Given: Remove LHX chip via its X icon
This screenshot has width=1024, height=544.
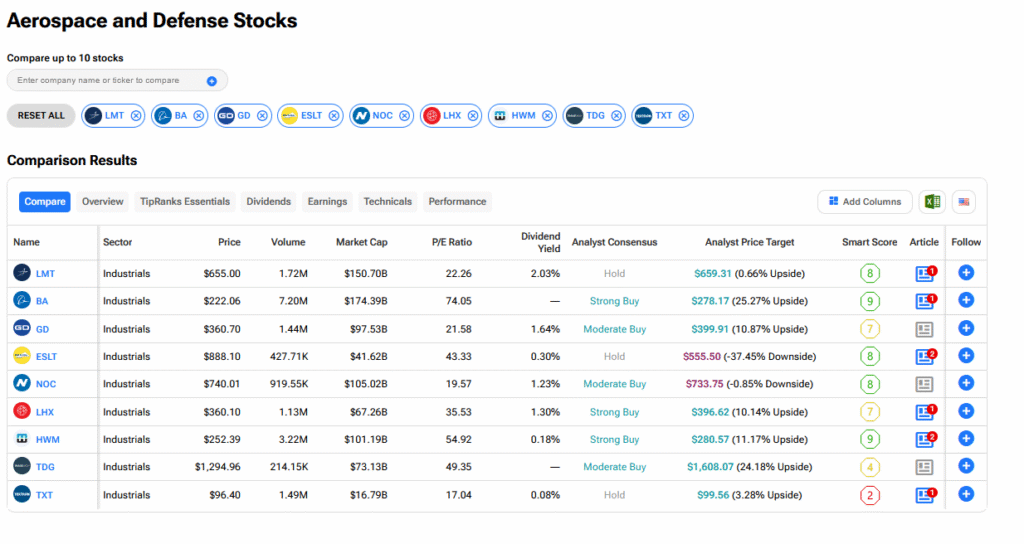Looking at the screenshot, I should pyautogui.click(x=473, y=116).
